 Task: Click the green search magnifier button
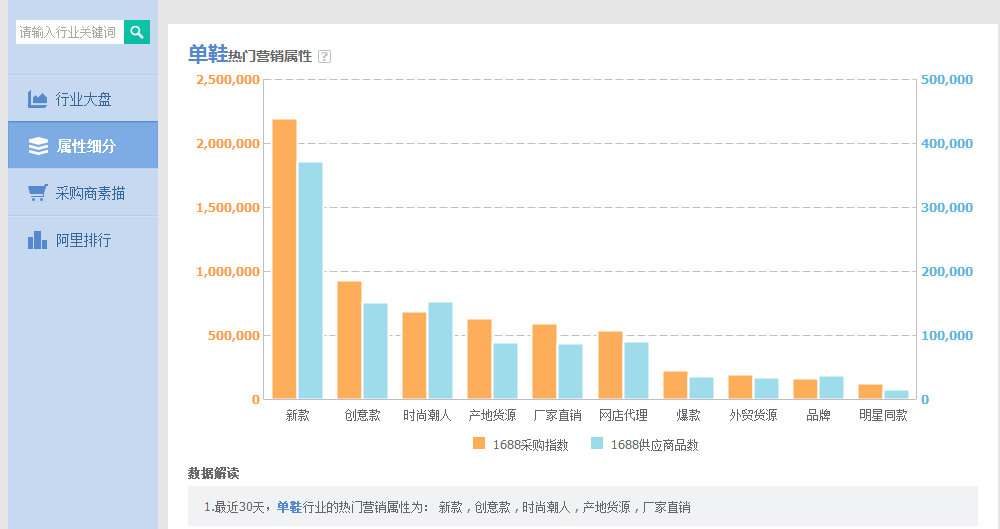[137, 32]
